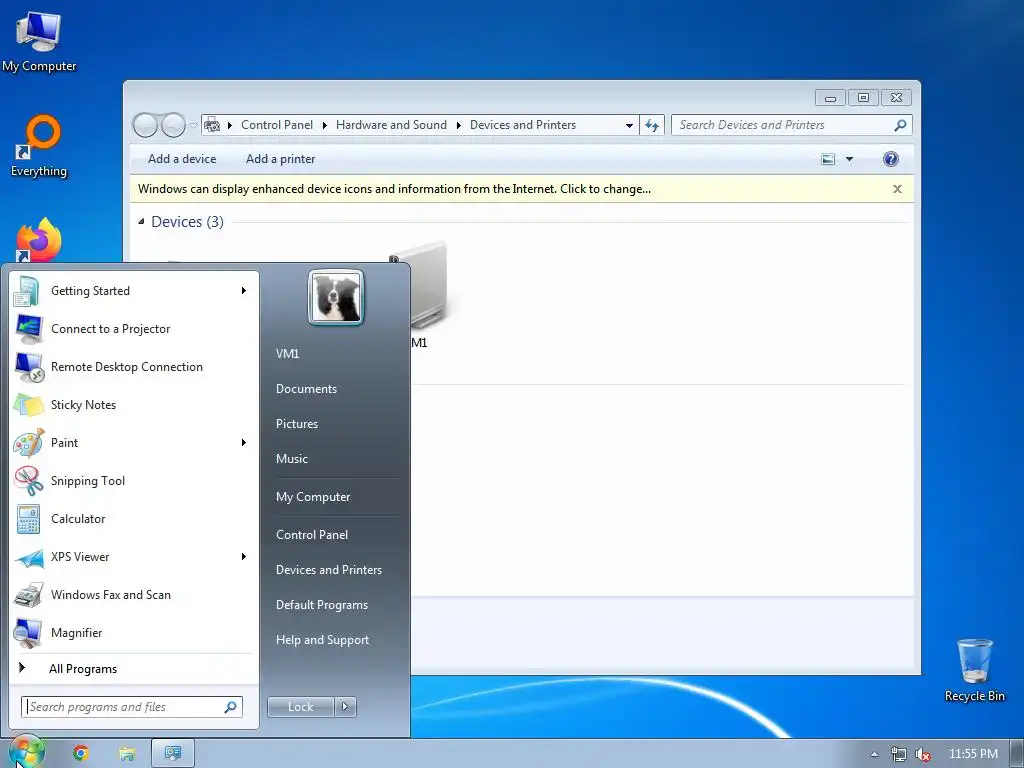Open Help and Support from Start menu

click(322, 640)
